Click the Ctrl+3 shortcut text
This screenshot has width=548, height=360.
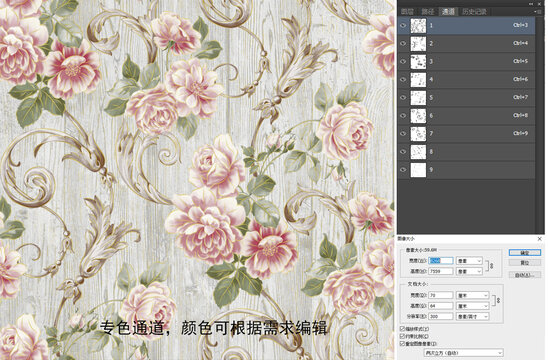(x=520, y=25)
